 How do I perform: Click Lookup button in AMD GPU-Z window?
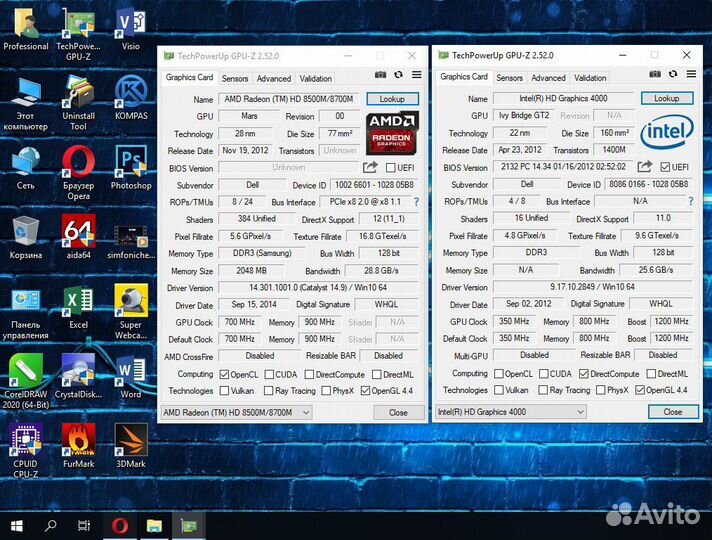392,99
